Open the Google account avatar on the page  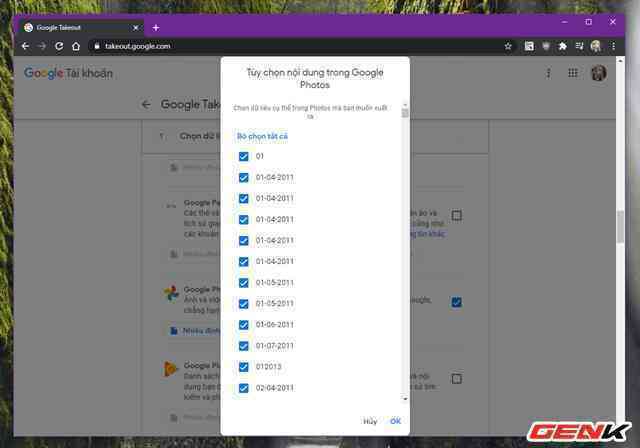[x=599, y=73]
